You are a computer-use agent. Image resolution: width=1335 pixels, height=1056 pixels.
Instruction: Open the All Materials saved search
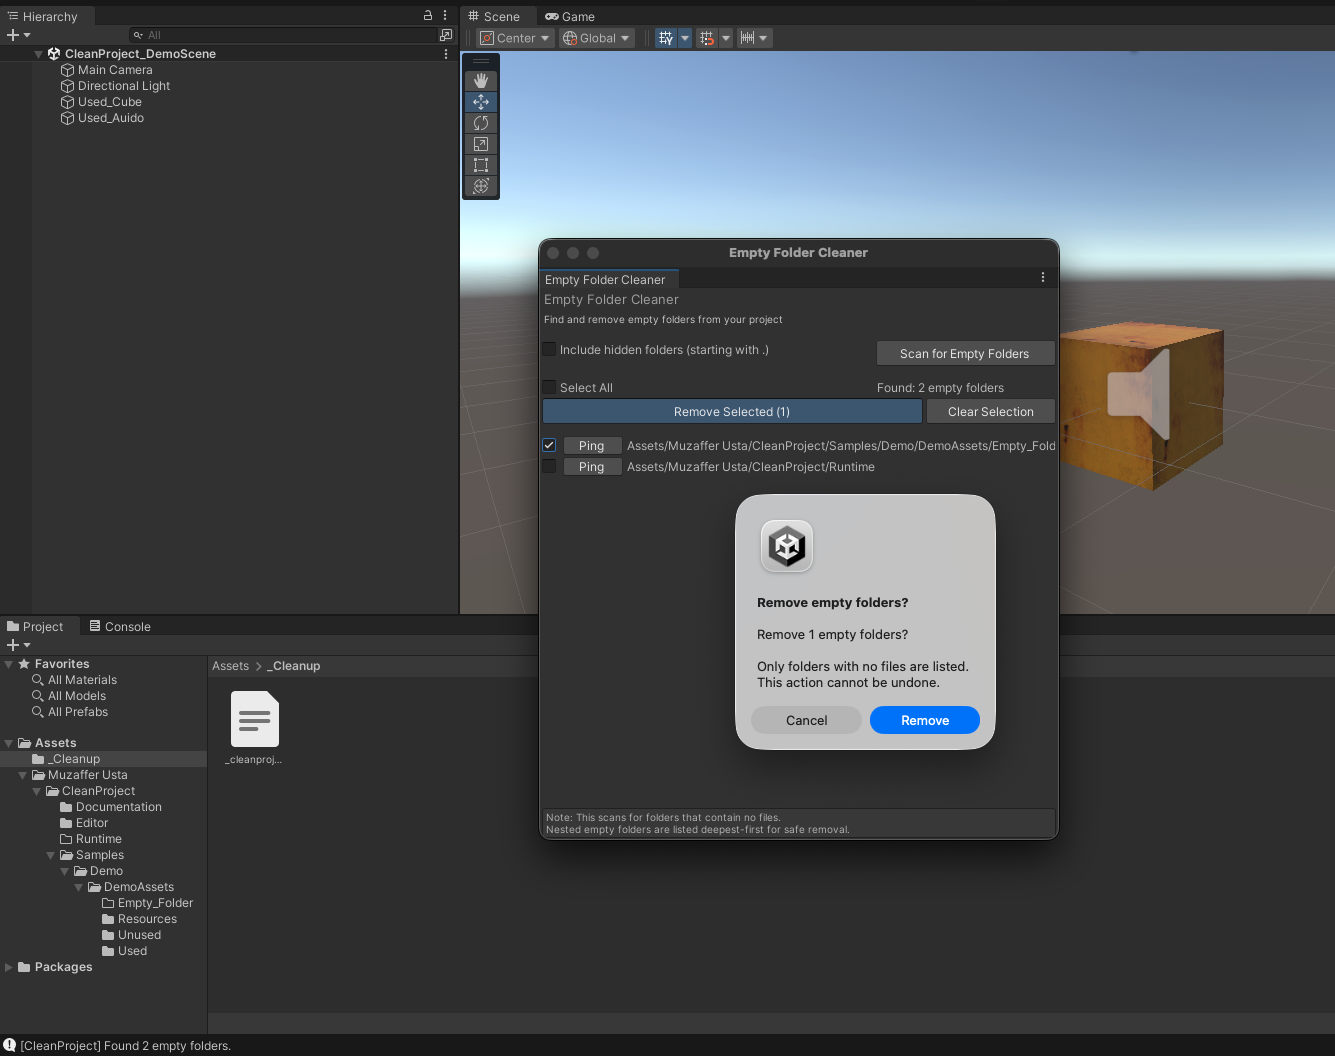click(82, 680)
